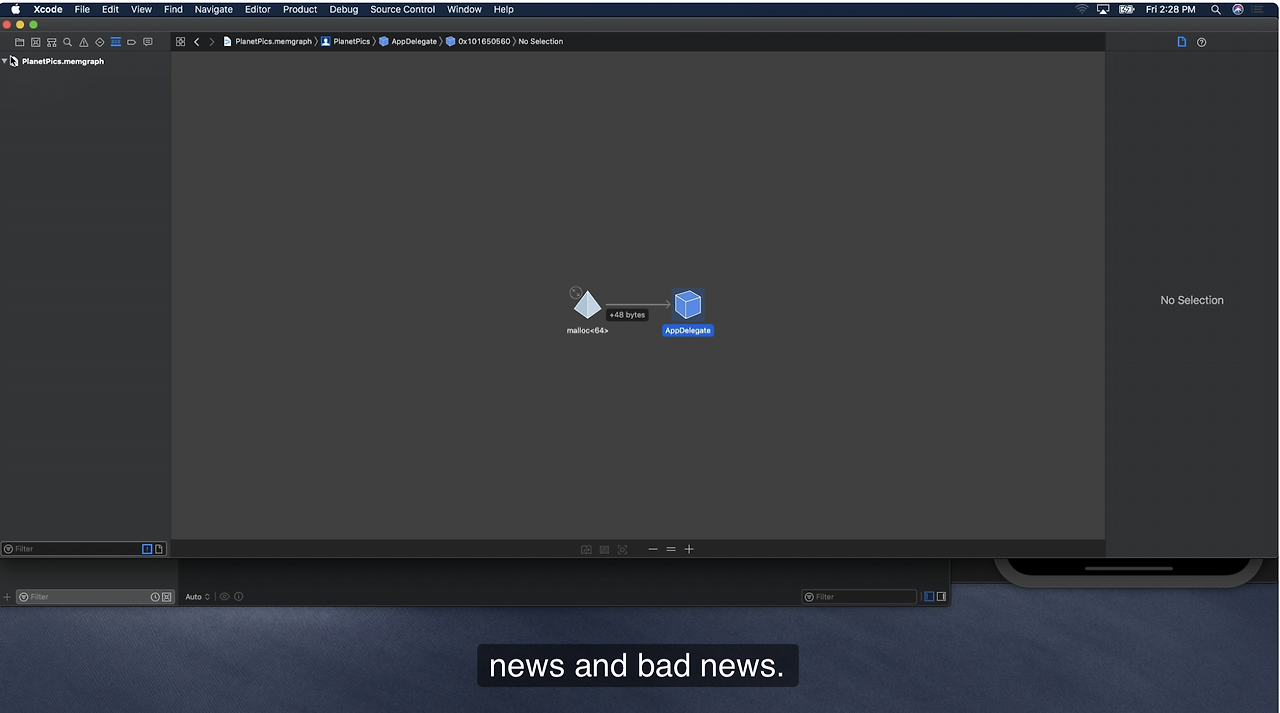This screenshot has width=1280, height=713.
Task: Go forward with the jump bar arrow
Action: point(211,42)
